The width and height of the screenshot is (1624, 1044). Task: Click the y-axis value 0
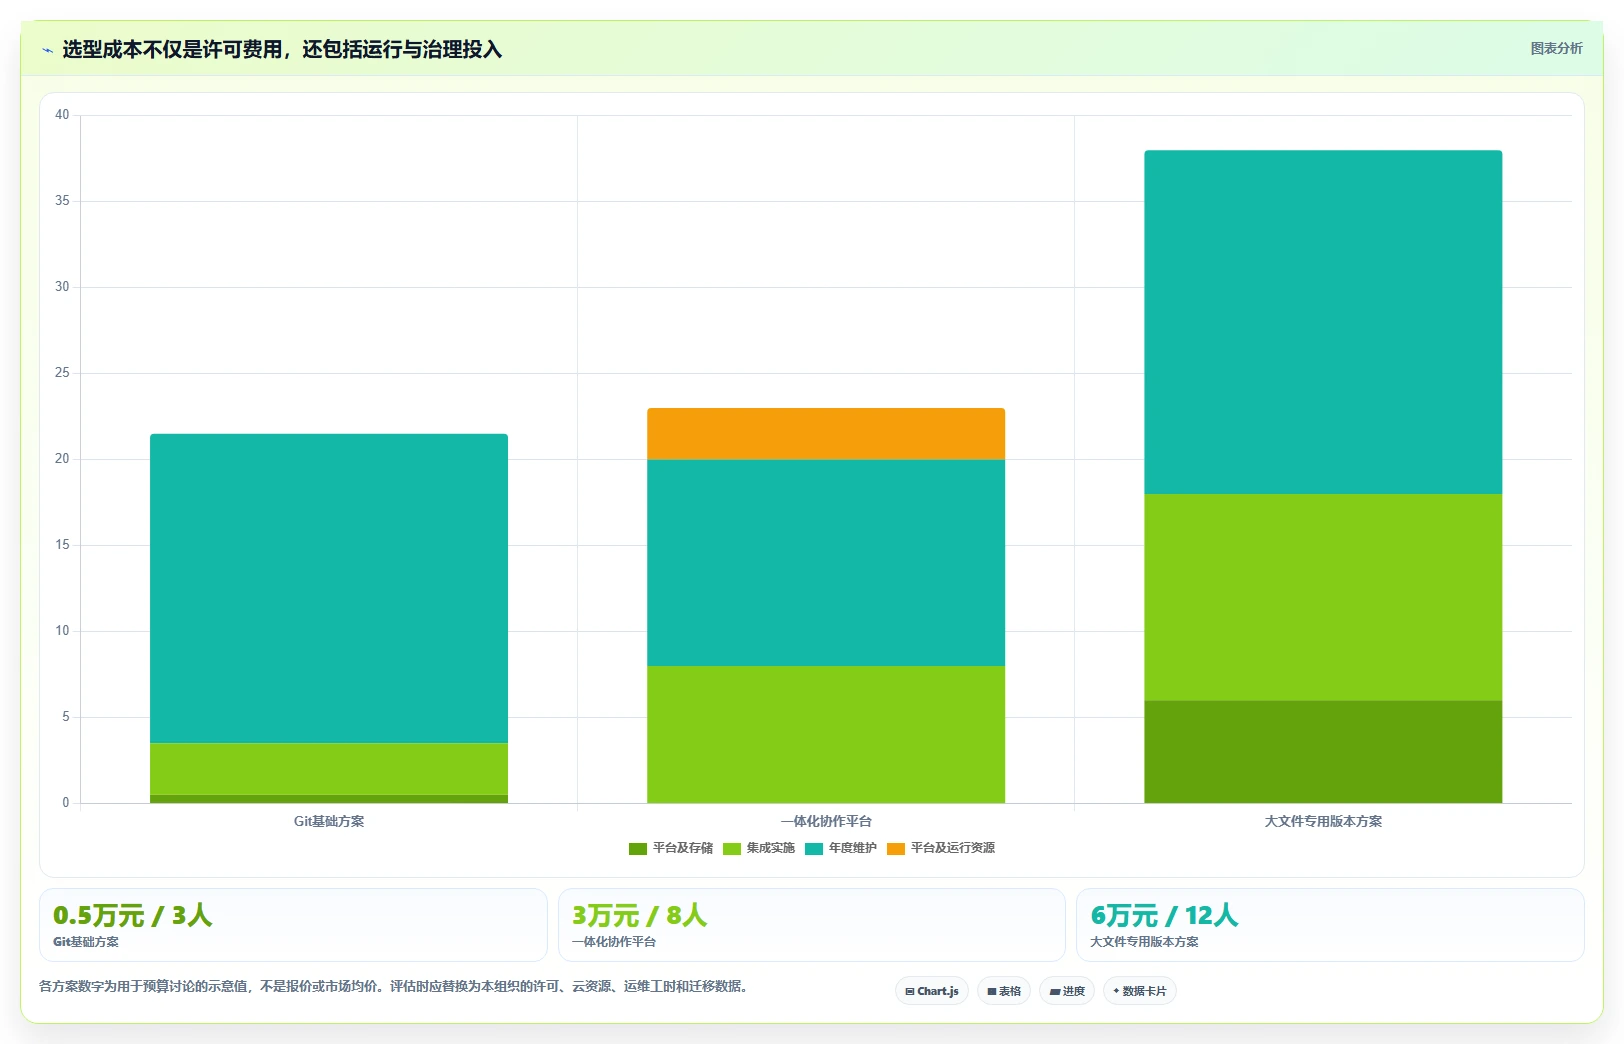pos(66,803)
